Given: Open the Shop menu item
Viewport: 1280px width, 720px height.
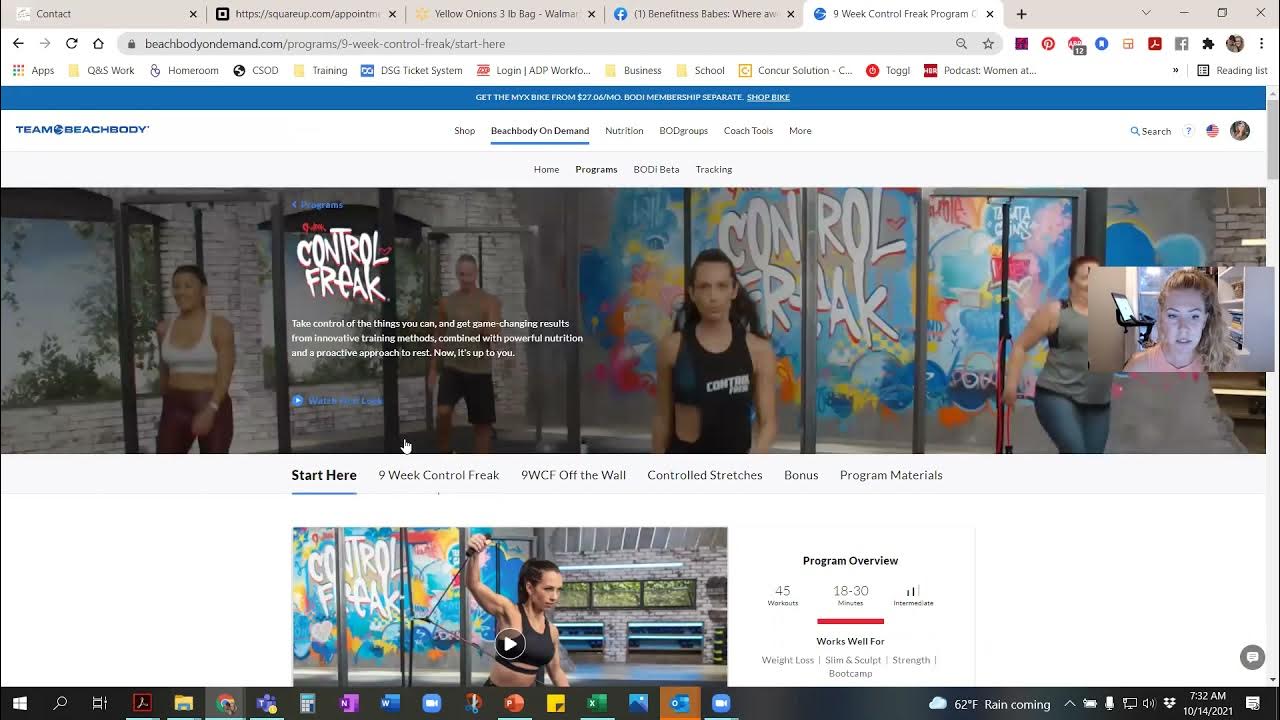Looking at the screenshot, I should tap(464, 131).
